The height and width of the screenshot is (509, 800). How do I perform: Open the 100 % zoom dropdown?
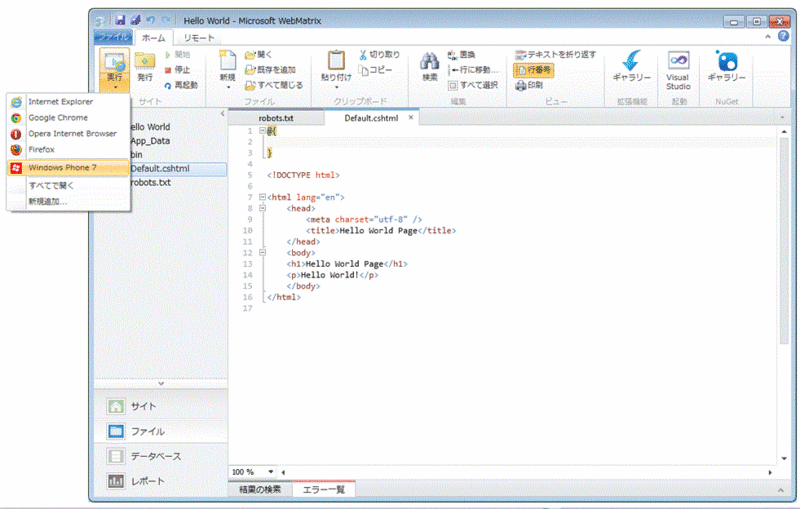tap(271, 472)
